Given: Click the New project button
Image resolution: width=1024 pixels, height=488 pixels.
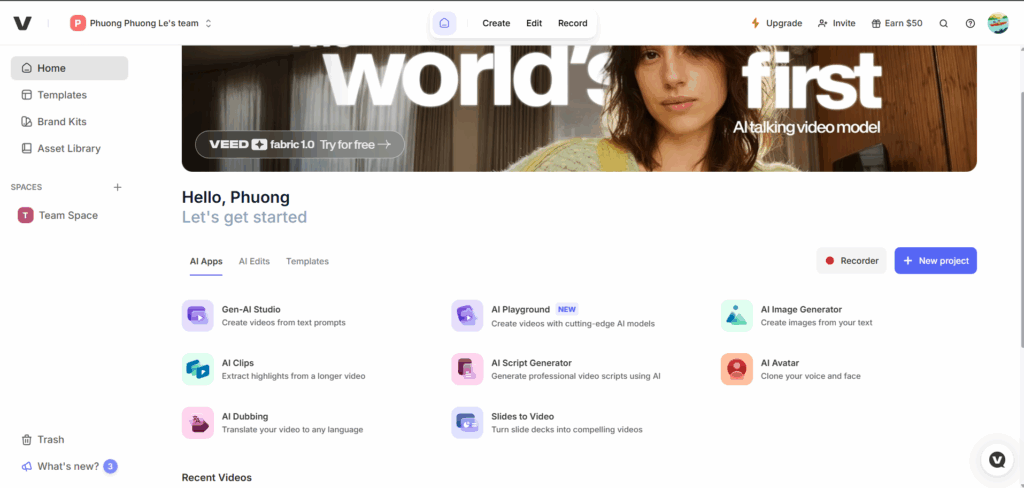Looking at the screenshot, I should 935,261.
